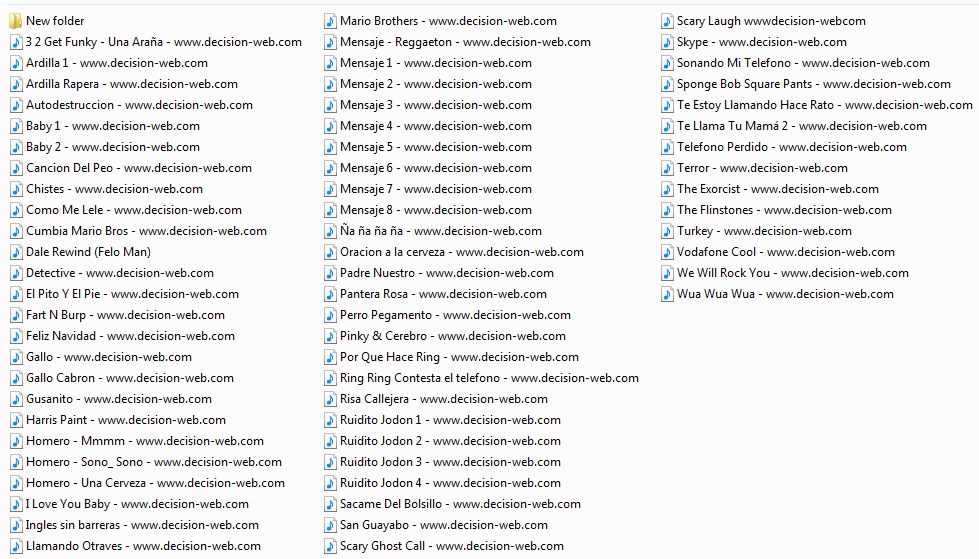Image resolution: width=979 pixels, height=559 pixels.
Task: Click the audio file icon for Autodestruccion
Action: (16, 105)
